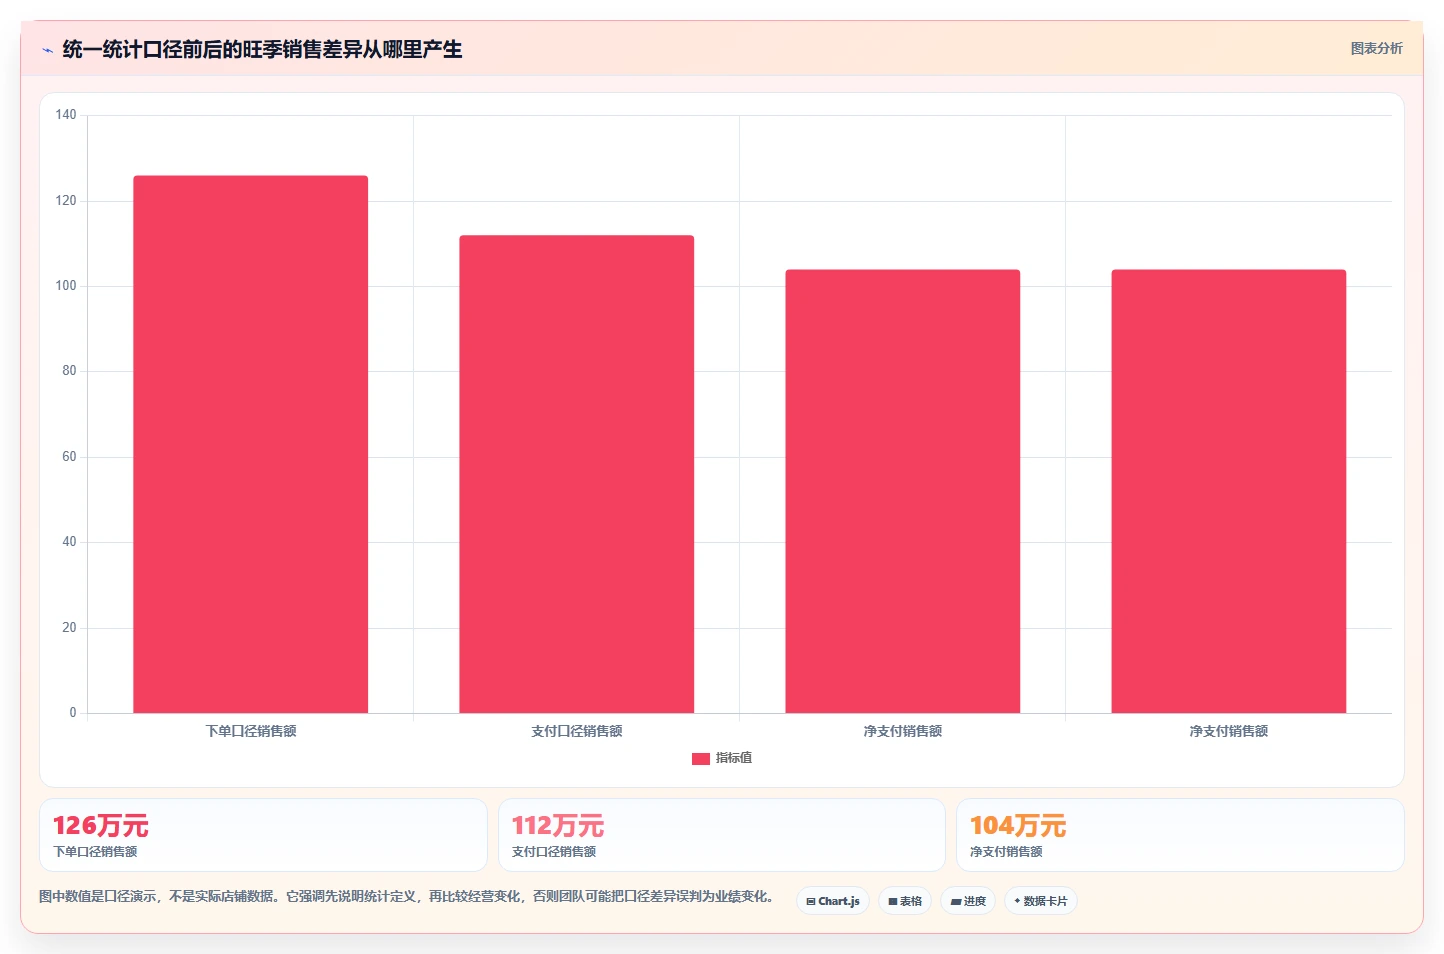Click the lightning icon beside the chart title

[47, 50]
